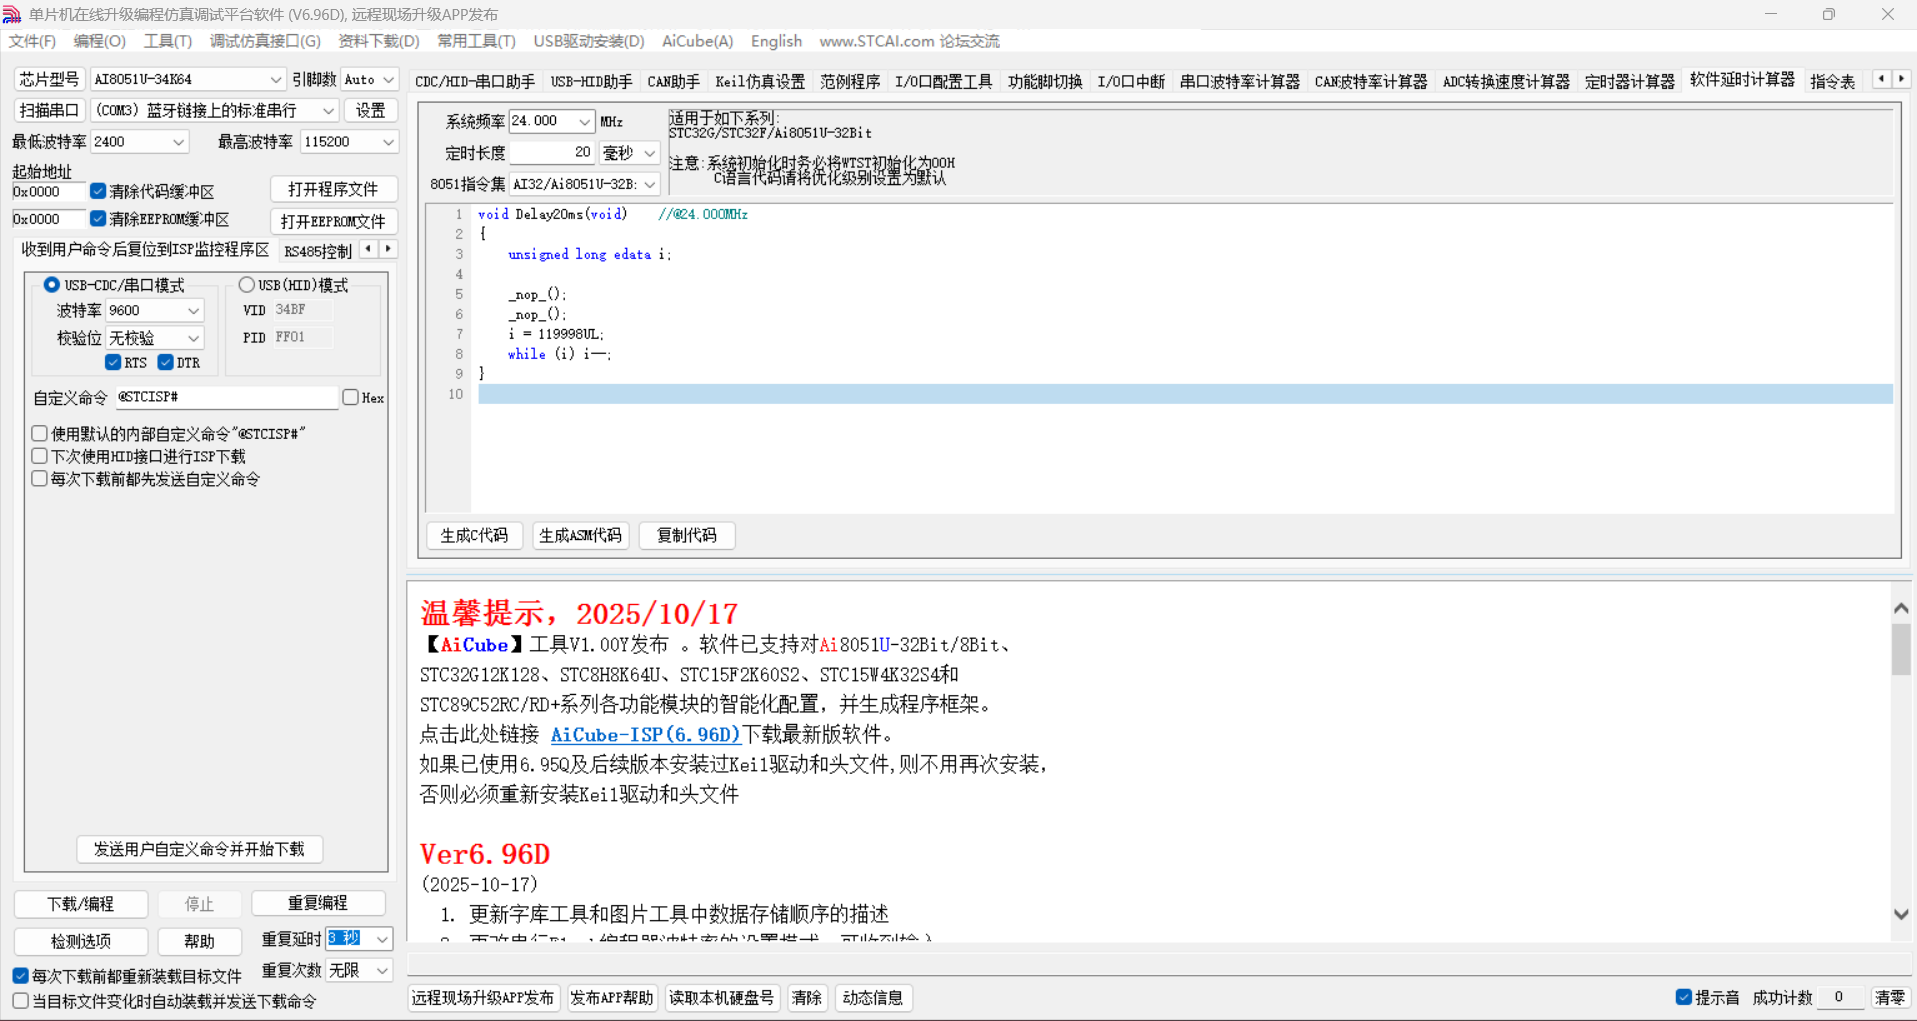
Task: Click the notice panel vertical scrollbar thumb
Action: point(1901,649)
